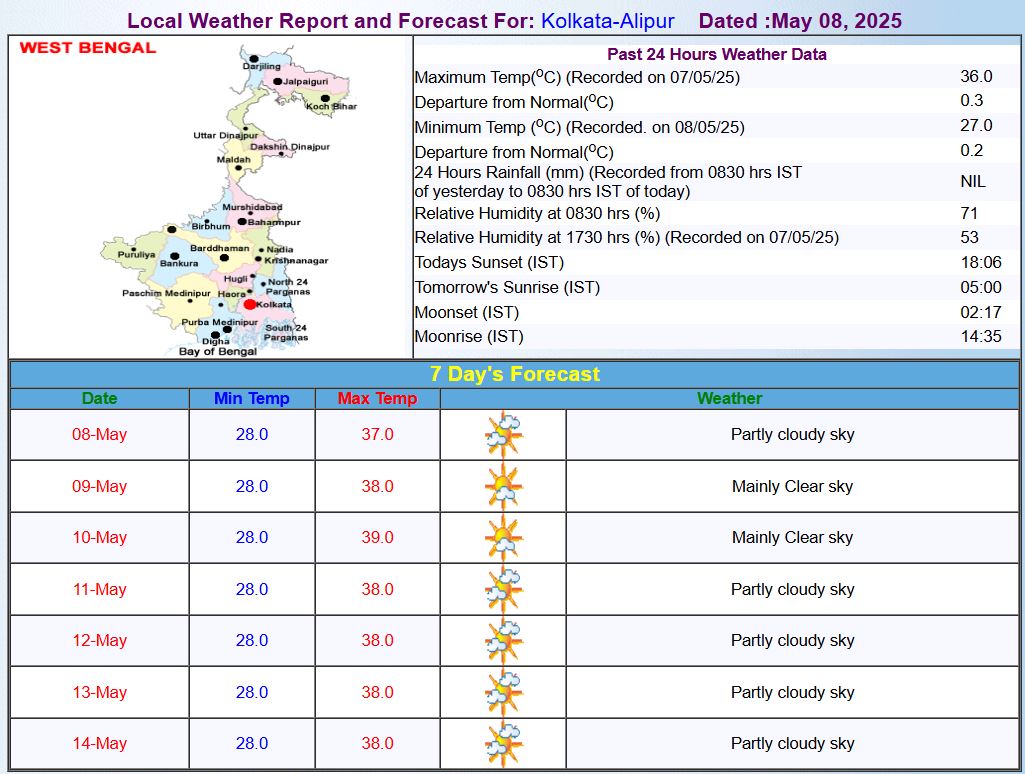Image resolution: width=1025 pixels, height=774 pixels.
Task: Click the 14-May weather icon
Action: (502, 743)
